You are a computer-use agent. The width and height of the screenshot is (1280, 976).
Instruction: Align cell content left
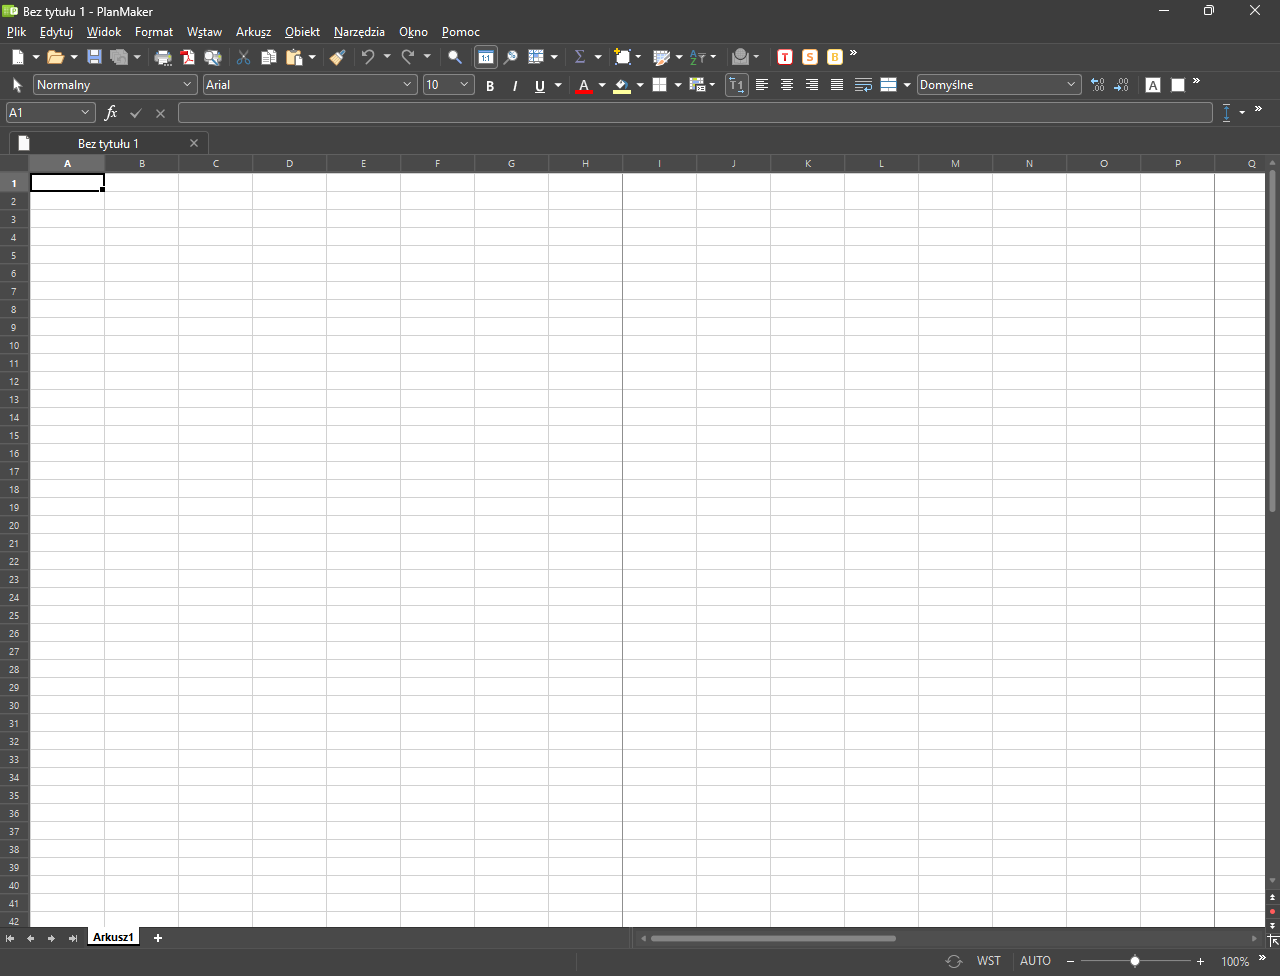point(762,85)
